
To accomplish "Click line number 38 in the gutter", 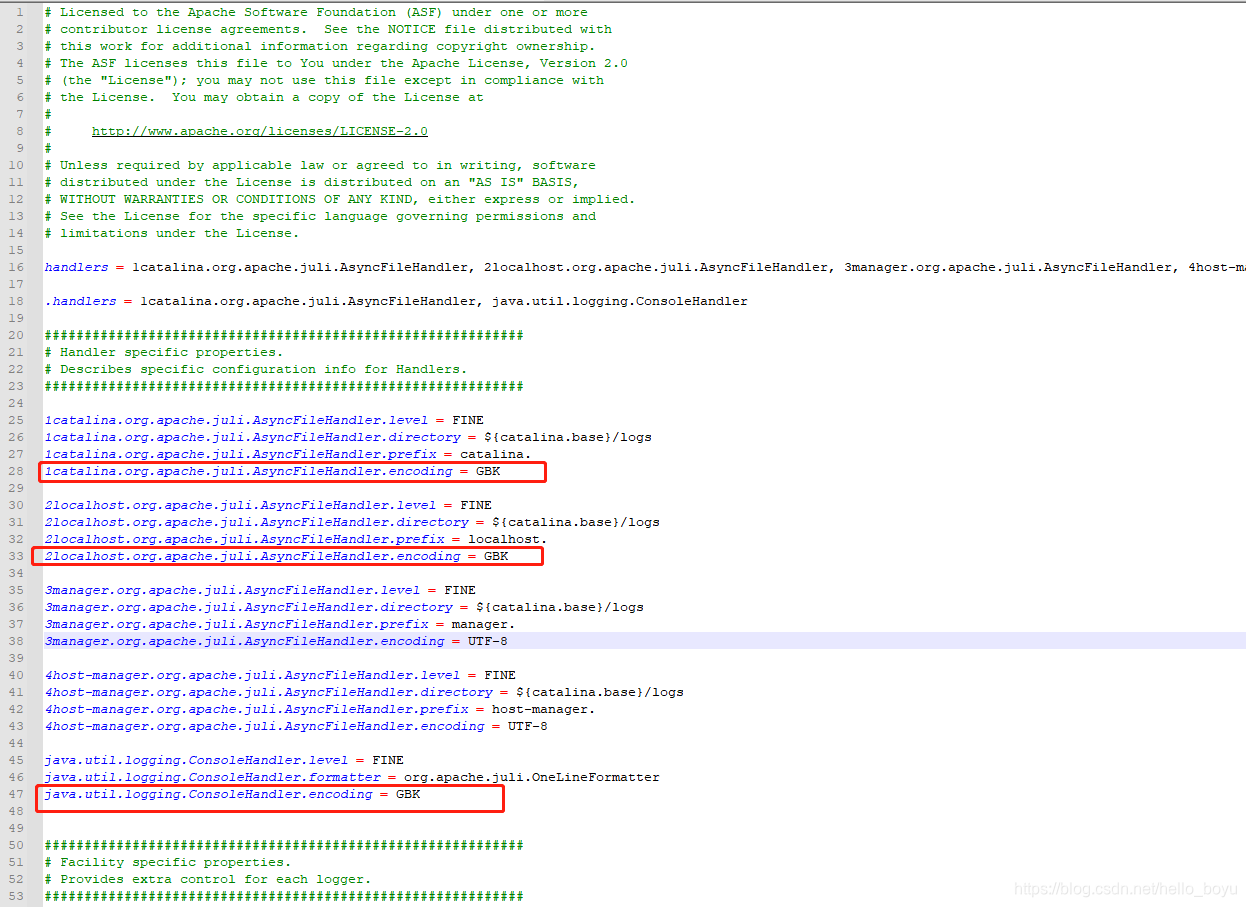I will pos(15,641).
